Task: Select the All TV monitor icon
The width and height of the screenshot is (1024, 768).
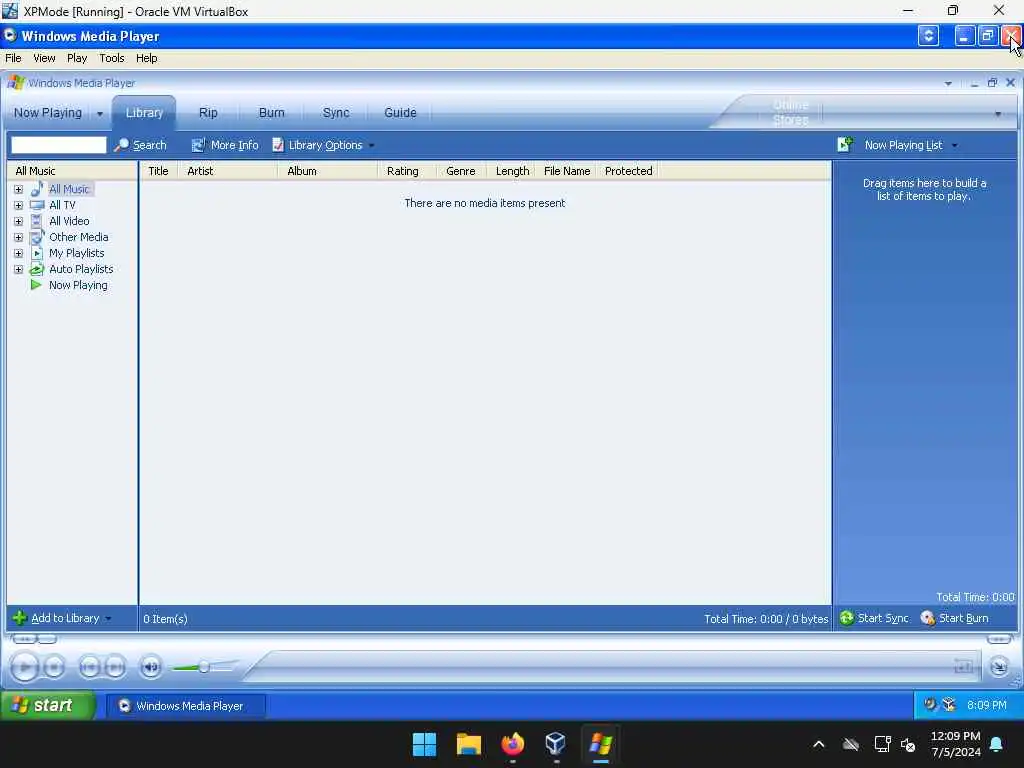Action: [x=37, y=205]
